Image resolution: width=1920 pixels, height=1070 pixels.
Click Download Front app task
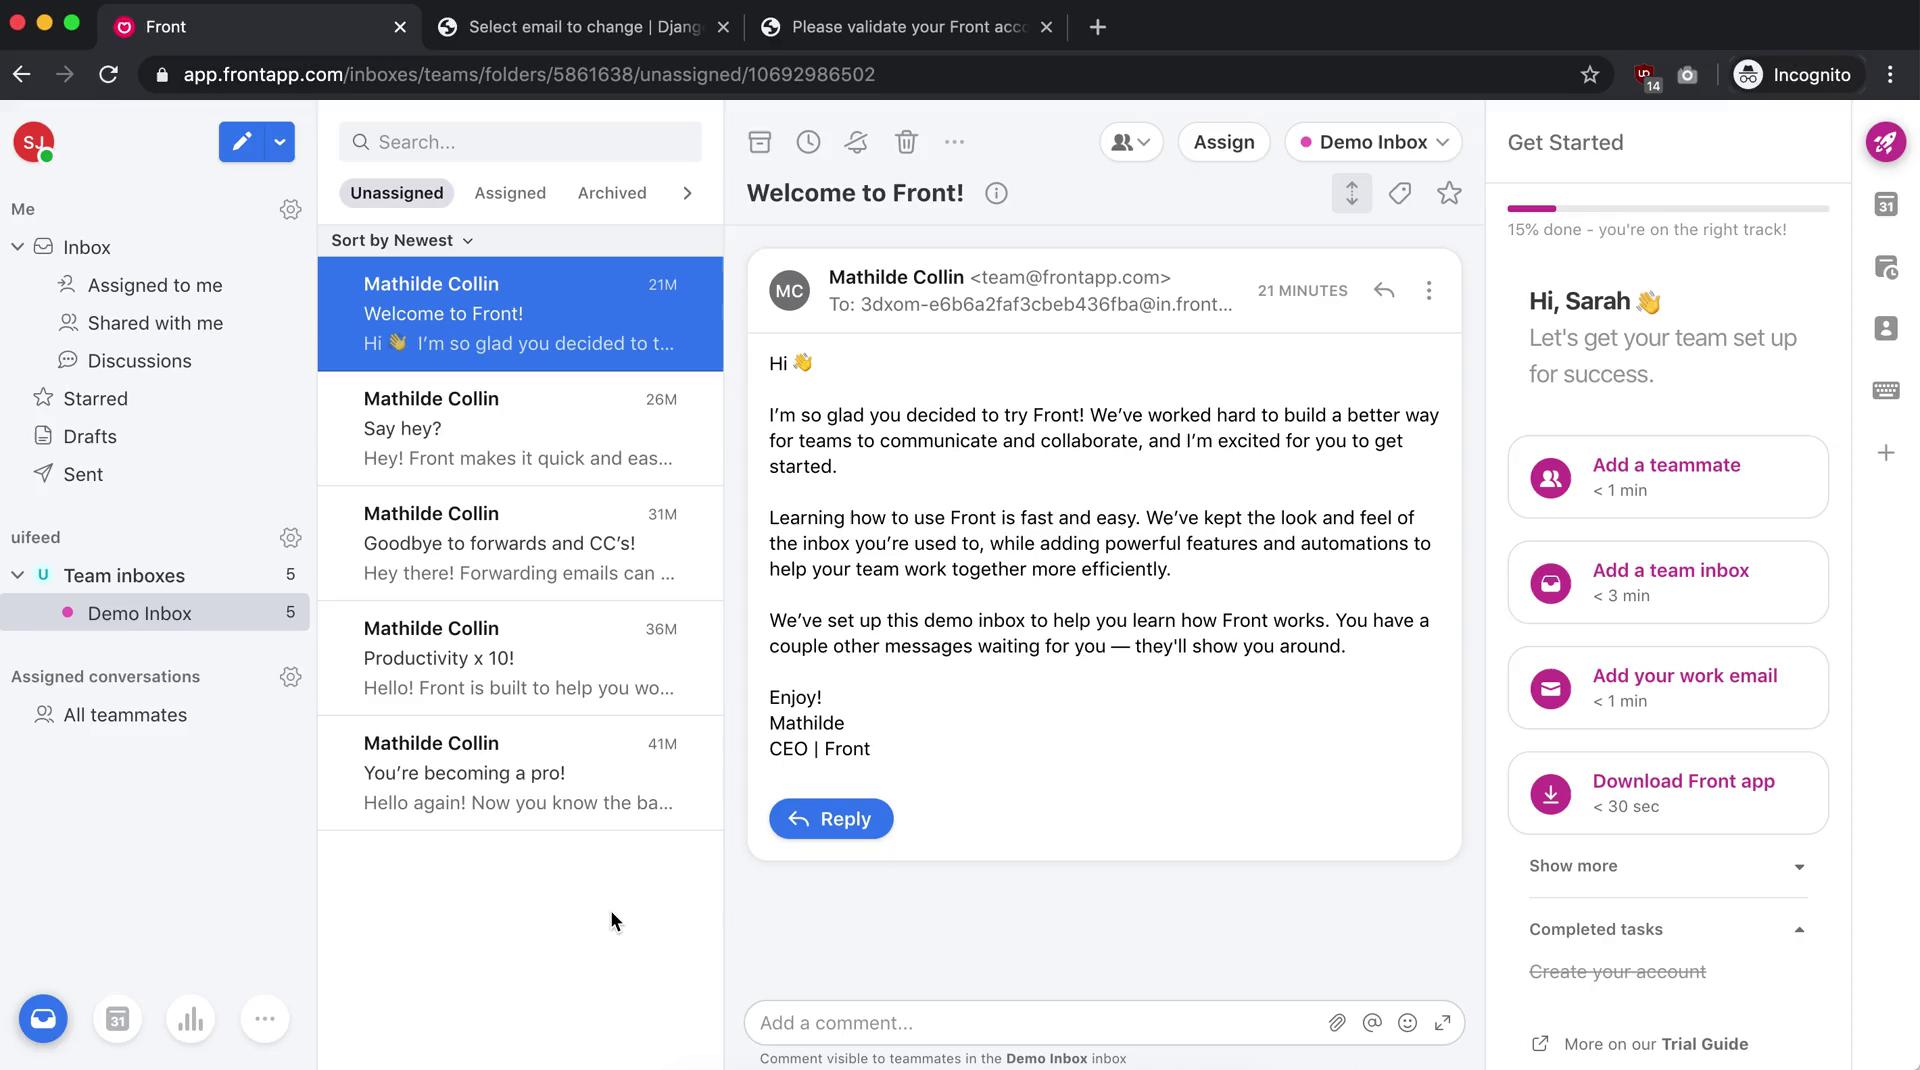click(x=1668, y=793)
